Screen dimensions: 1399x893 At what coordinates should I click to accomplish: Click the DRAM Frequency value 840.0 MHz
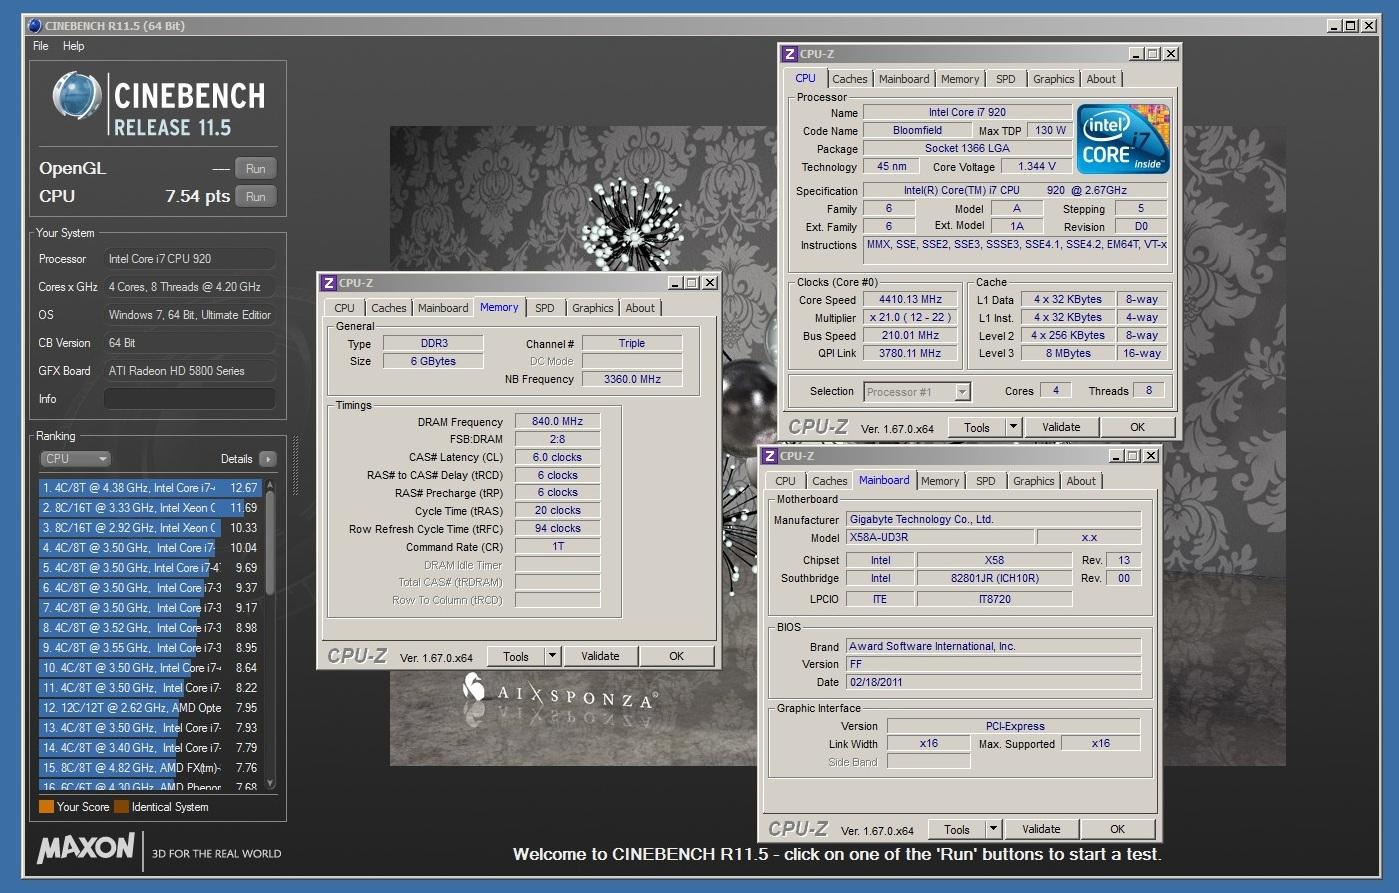558,421
